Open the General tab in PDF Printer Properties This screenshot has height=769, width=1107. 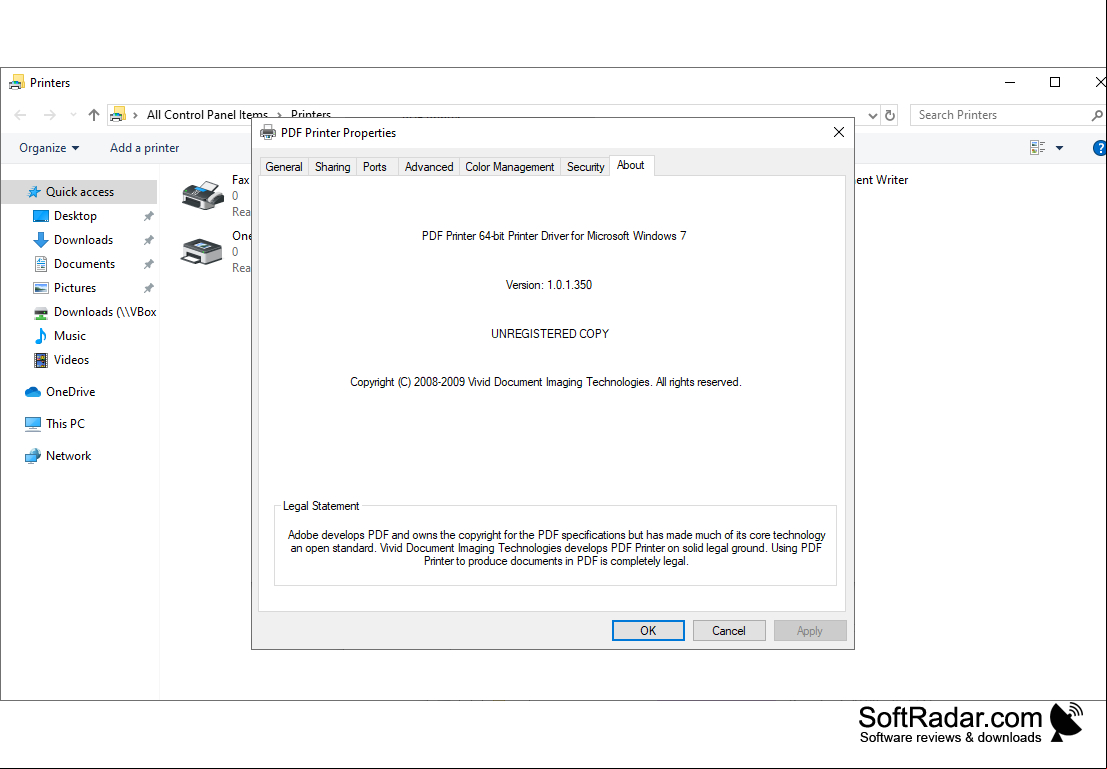(284, 167)
